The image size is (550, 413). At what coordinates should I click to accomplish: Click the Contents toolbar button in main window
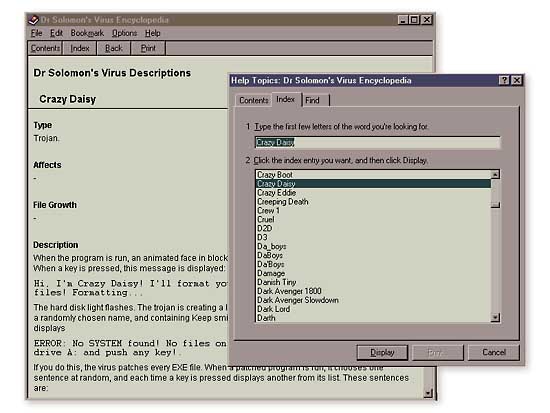click(45, 48)
